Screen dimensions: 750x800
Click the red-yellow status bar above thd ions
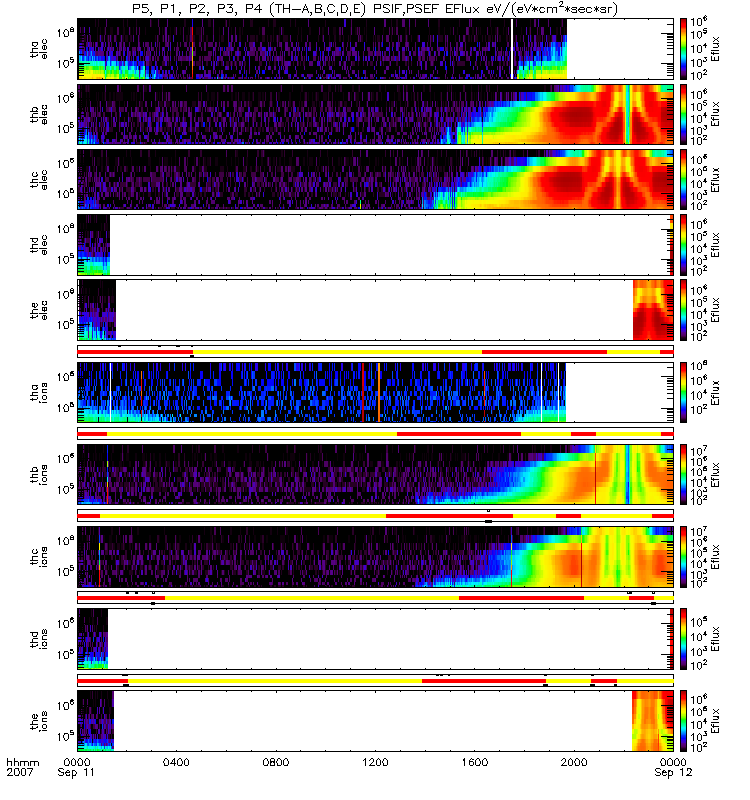coord(376,598)
